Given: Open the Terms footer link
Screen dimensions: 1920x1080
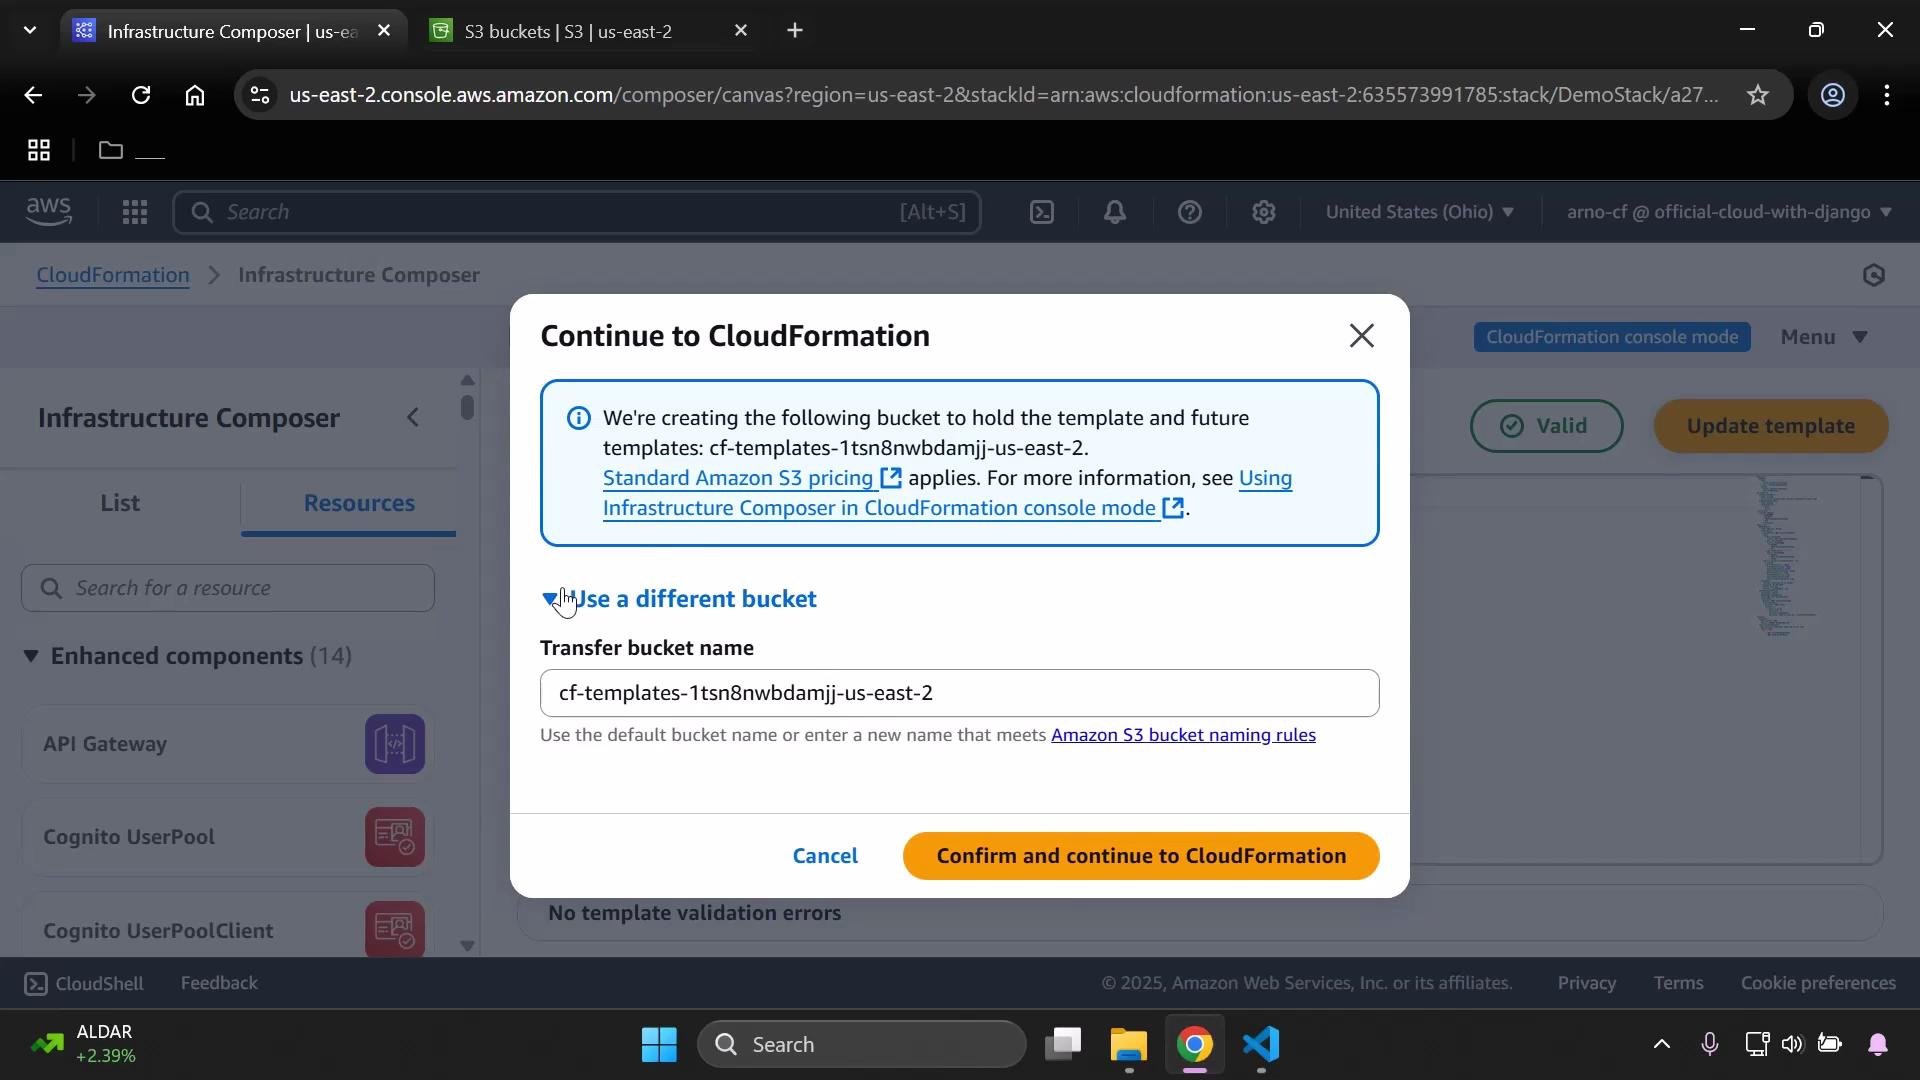Looking at the screenshot, I should (x=1678, y=983).
